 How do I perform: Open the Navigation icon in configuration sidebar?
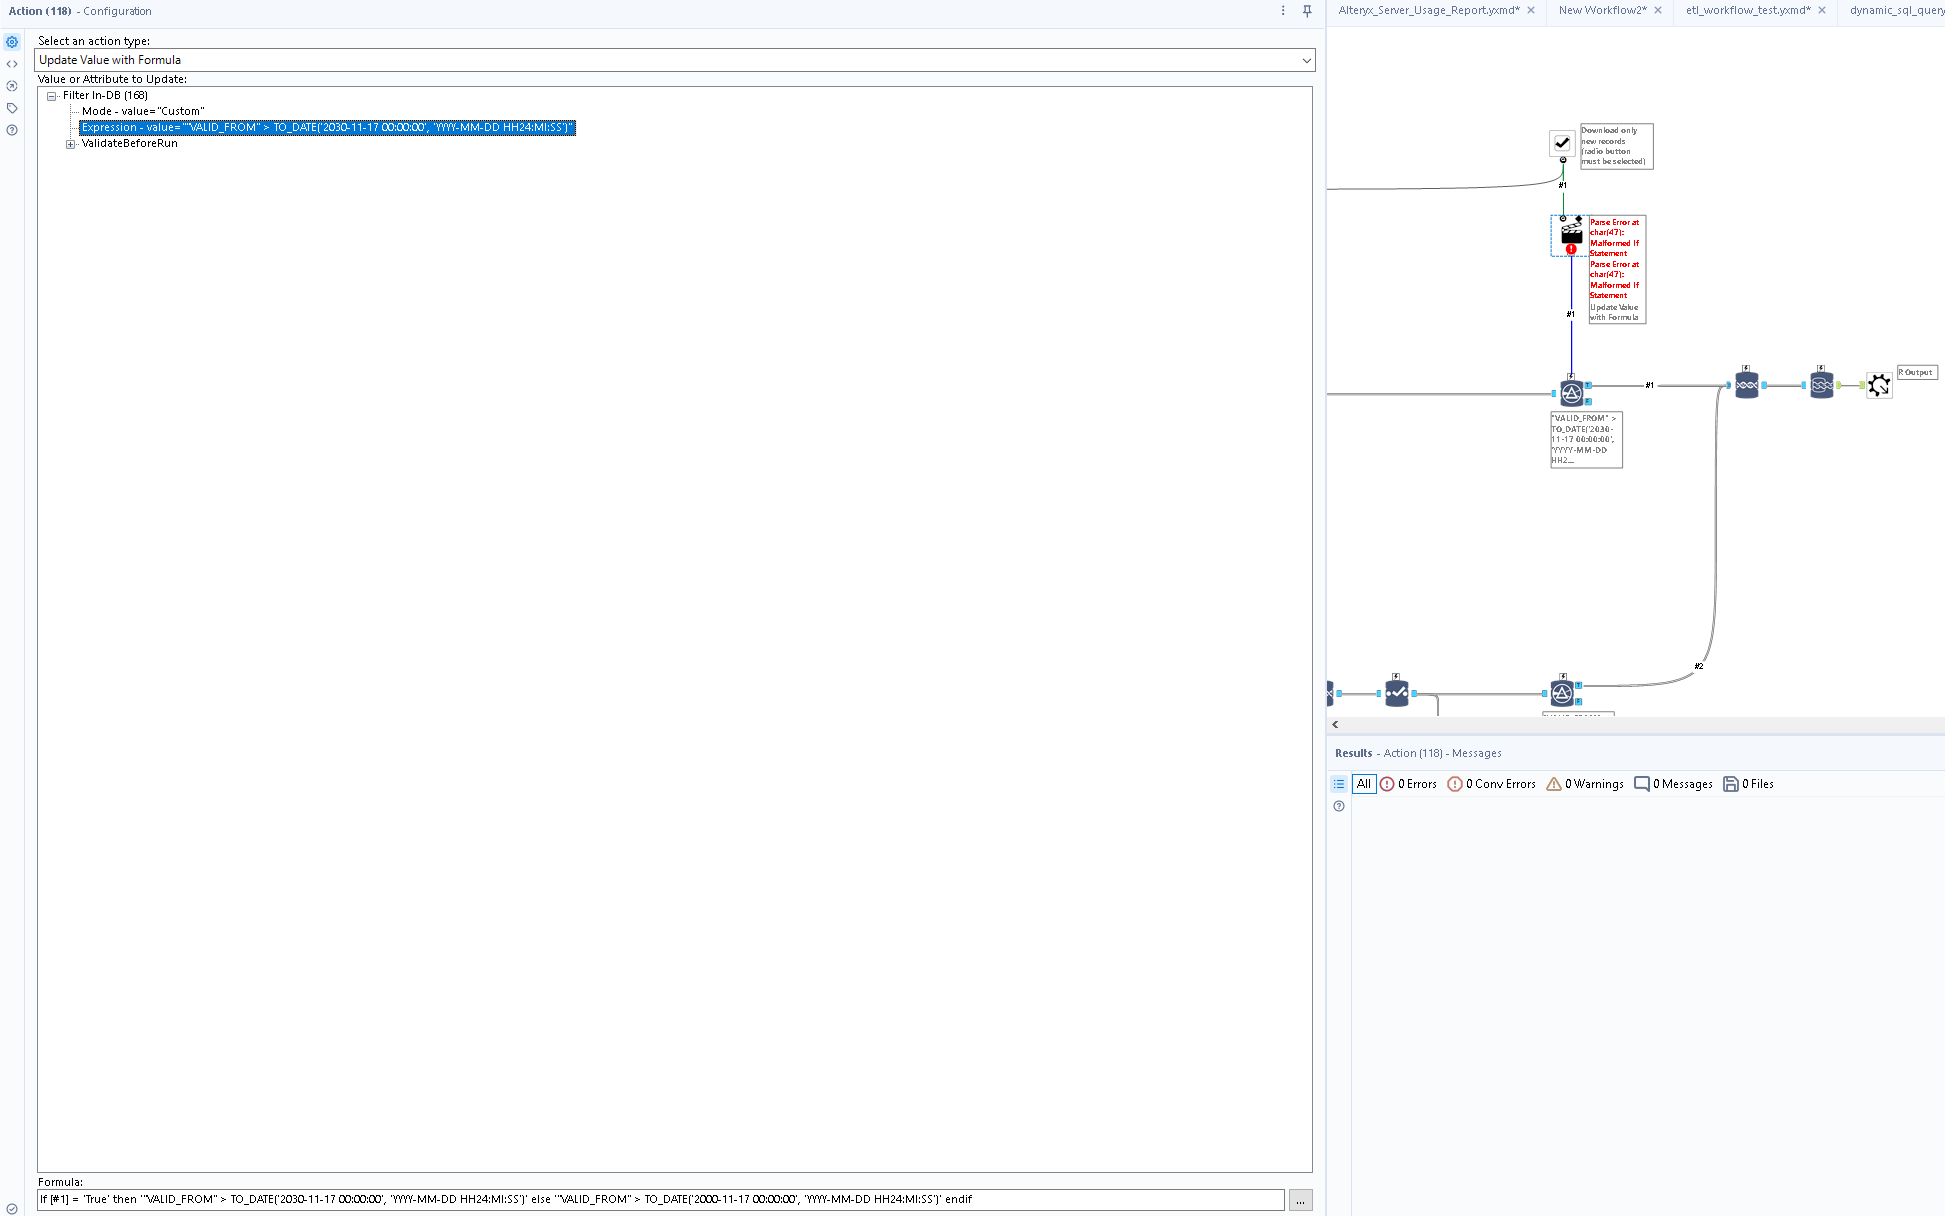12,86
